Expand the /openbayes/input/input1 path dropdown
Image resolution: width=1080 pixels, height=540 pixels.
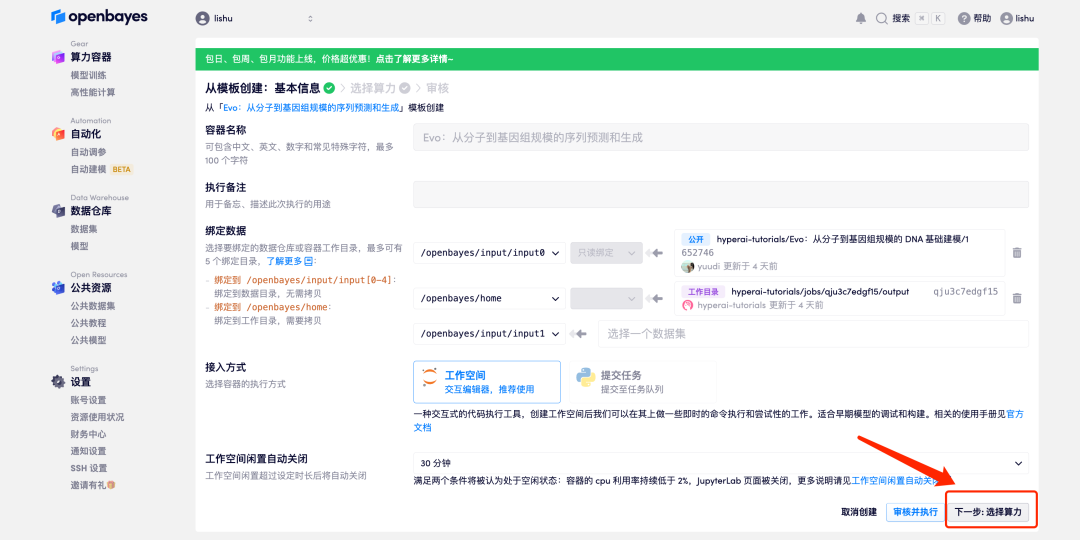click(489, 334)
